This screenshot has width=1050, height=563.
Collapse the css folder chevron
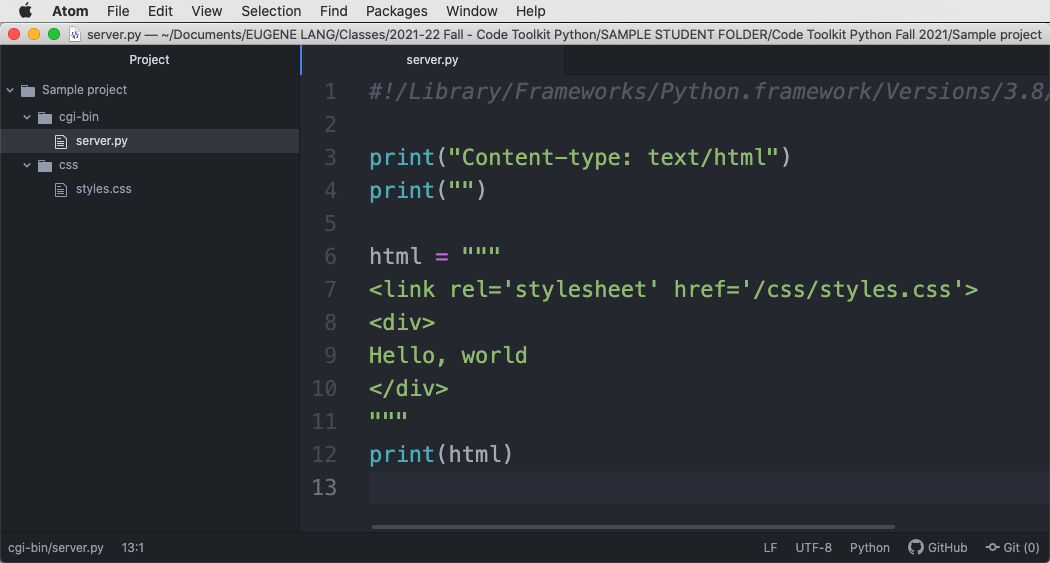(x=27, y=165)
